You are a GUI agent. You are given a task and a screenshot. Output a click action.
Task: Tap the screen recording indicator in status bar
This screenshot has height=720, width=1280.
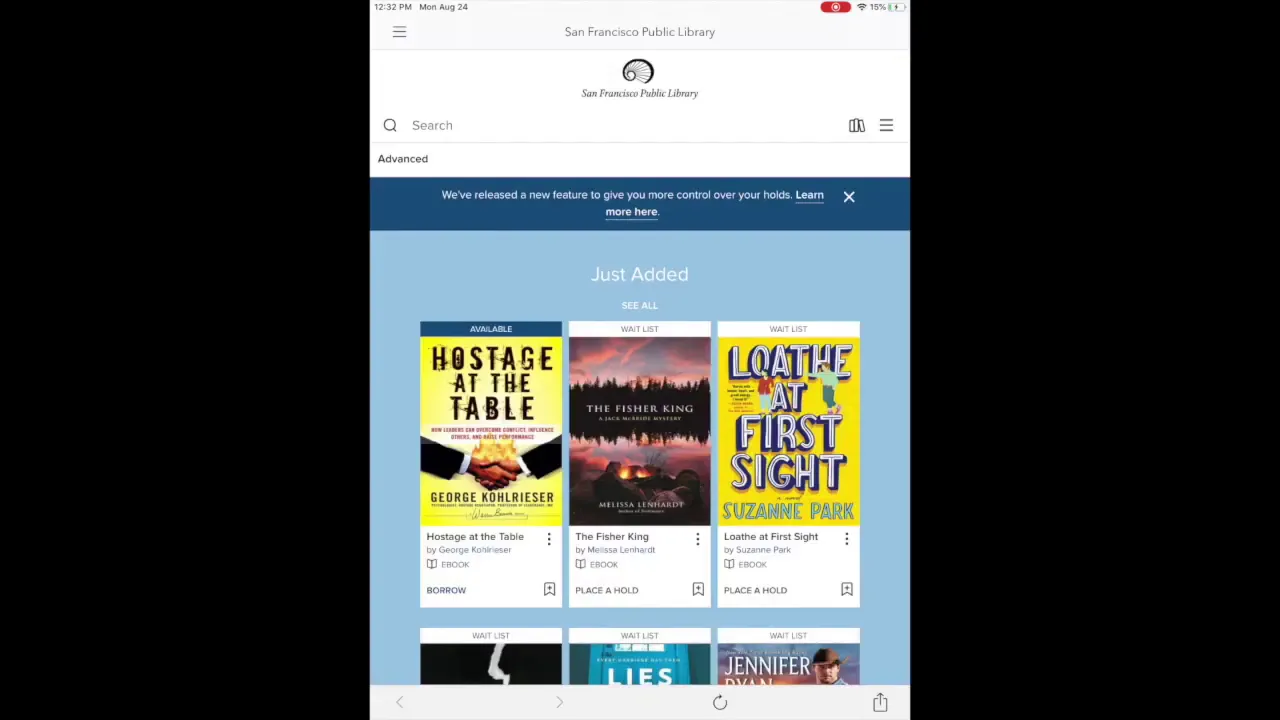point(835,7)
